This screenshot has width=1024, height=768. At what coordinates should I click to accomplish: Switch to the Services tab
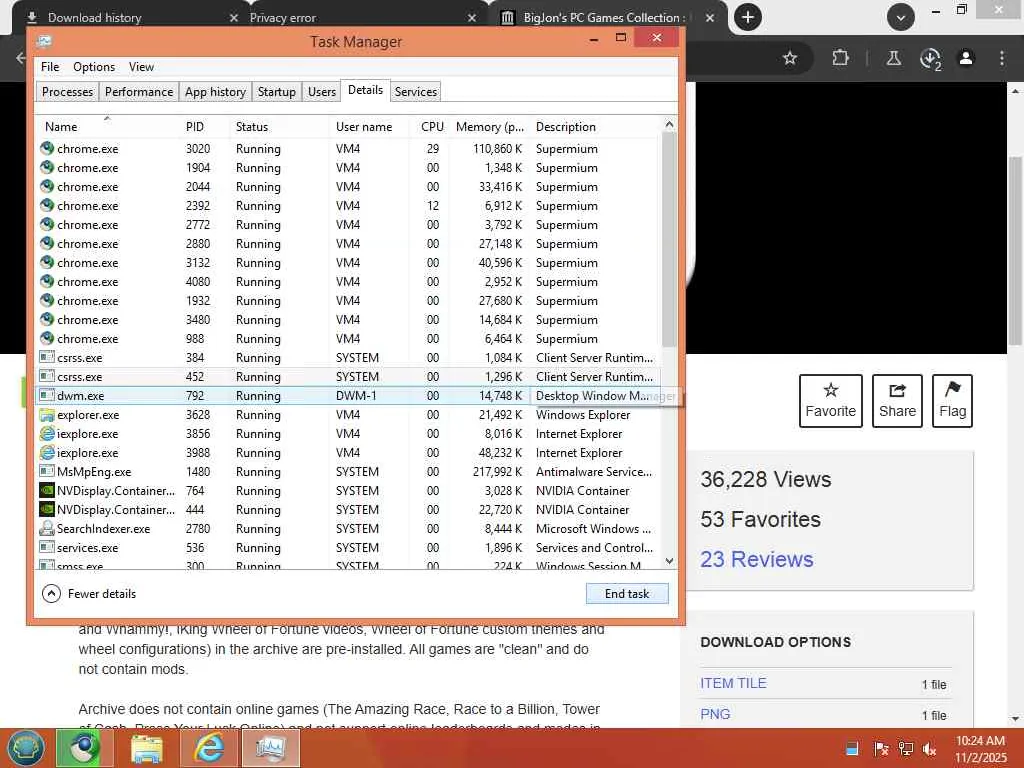pos(415,91)
